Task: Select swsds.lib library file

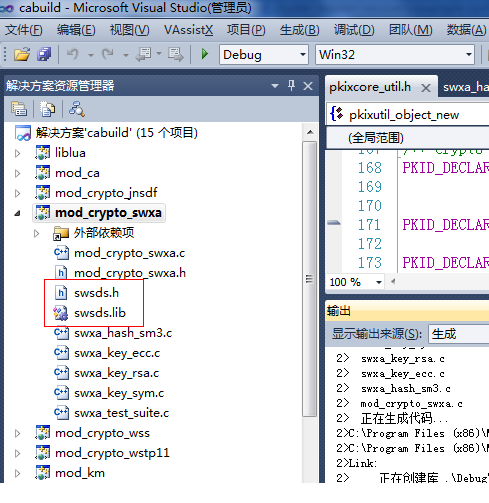Action: 100,313
